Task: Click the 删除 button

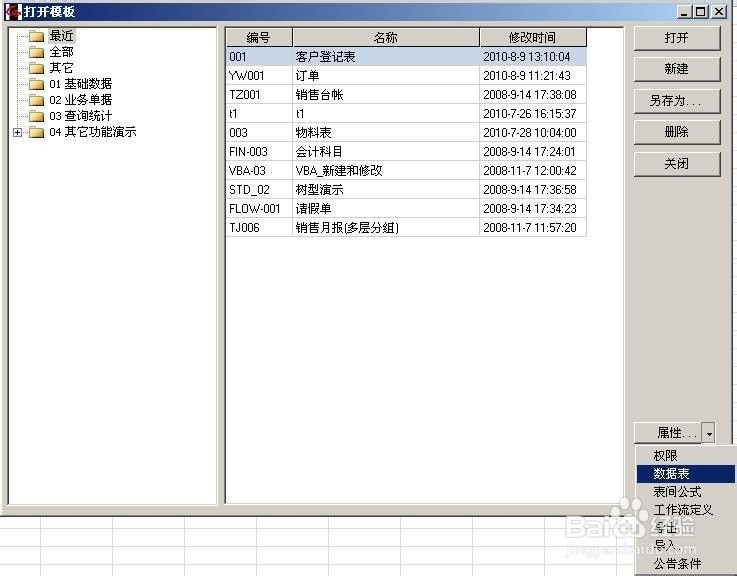Action: click(x=677, y=132)
